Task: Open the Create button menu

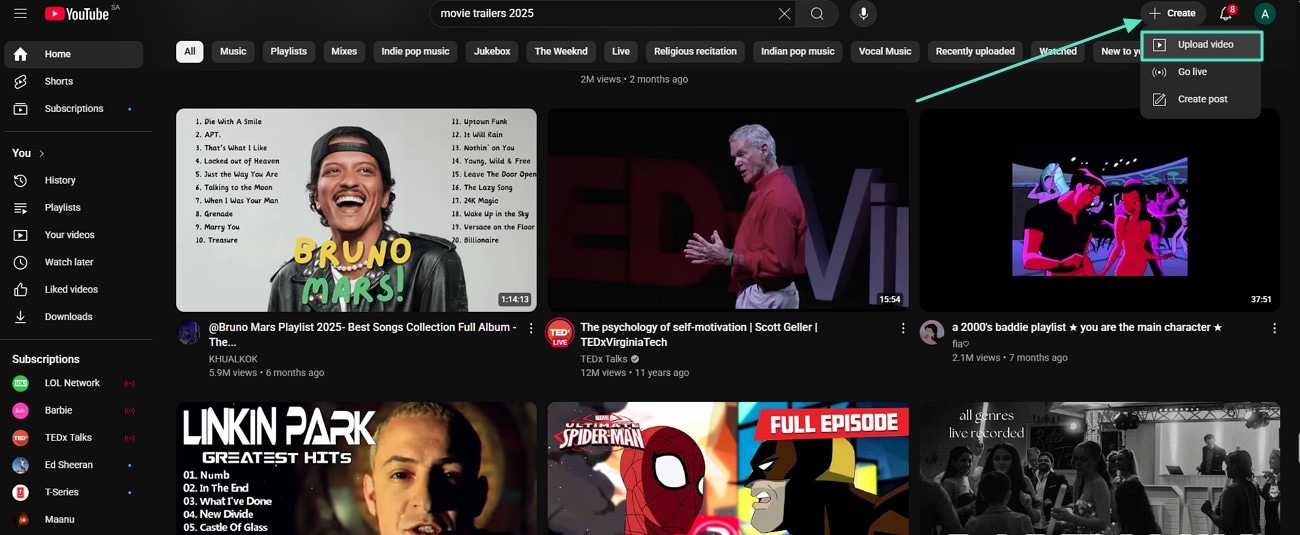Action: (x=1173, y=14)
